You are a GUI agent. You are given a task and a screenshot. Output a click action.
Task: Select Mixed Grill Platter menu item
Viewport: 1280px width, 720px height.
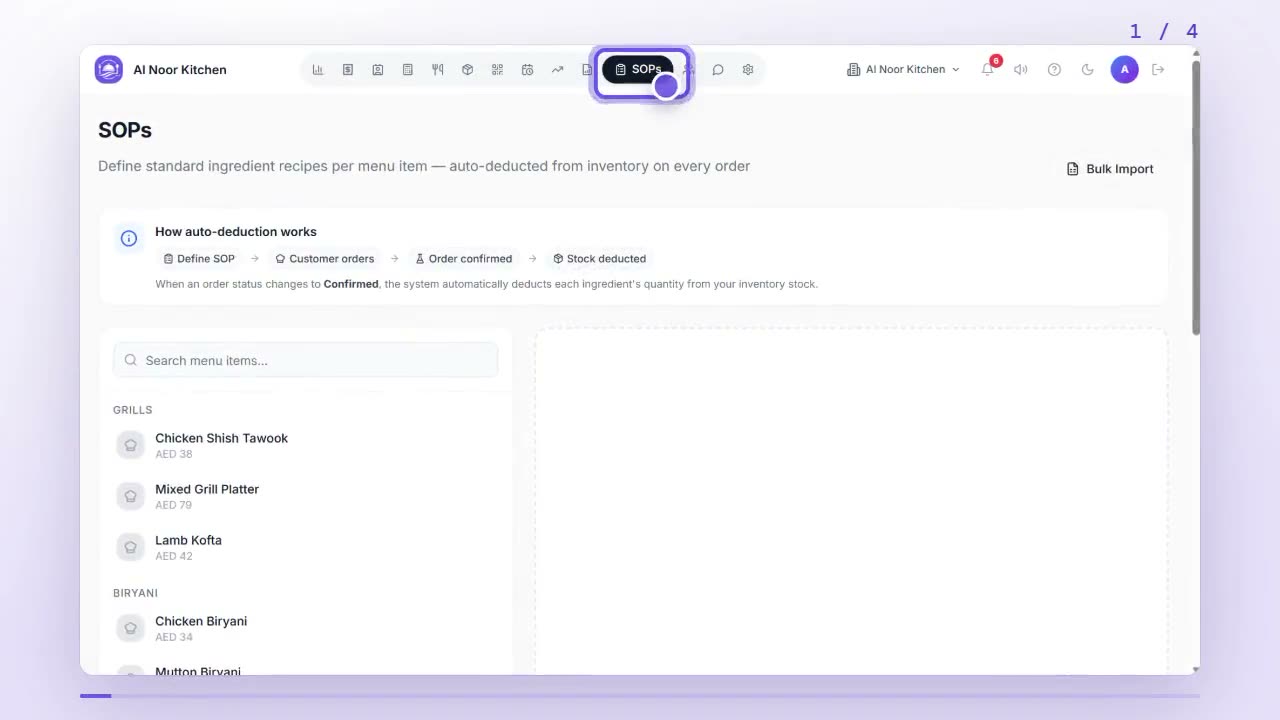click(x=305, y=496)
